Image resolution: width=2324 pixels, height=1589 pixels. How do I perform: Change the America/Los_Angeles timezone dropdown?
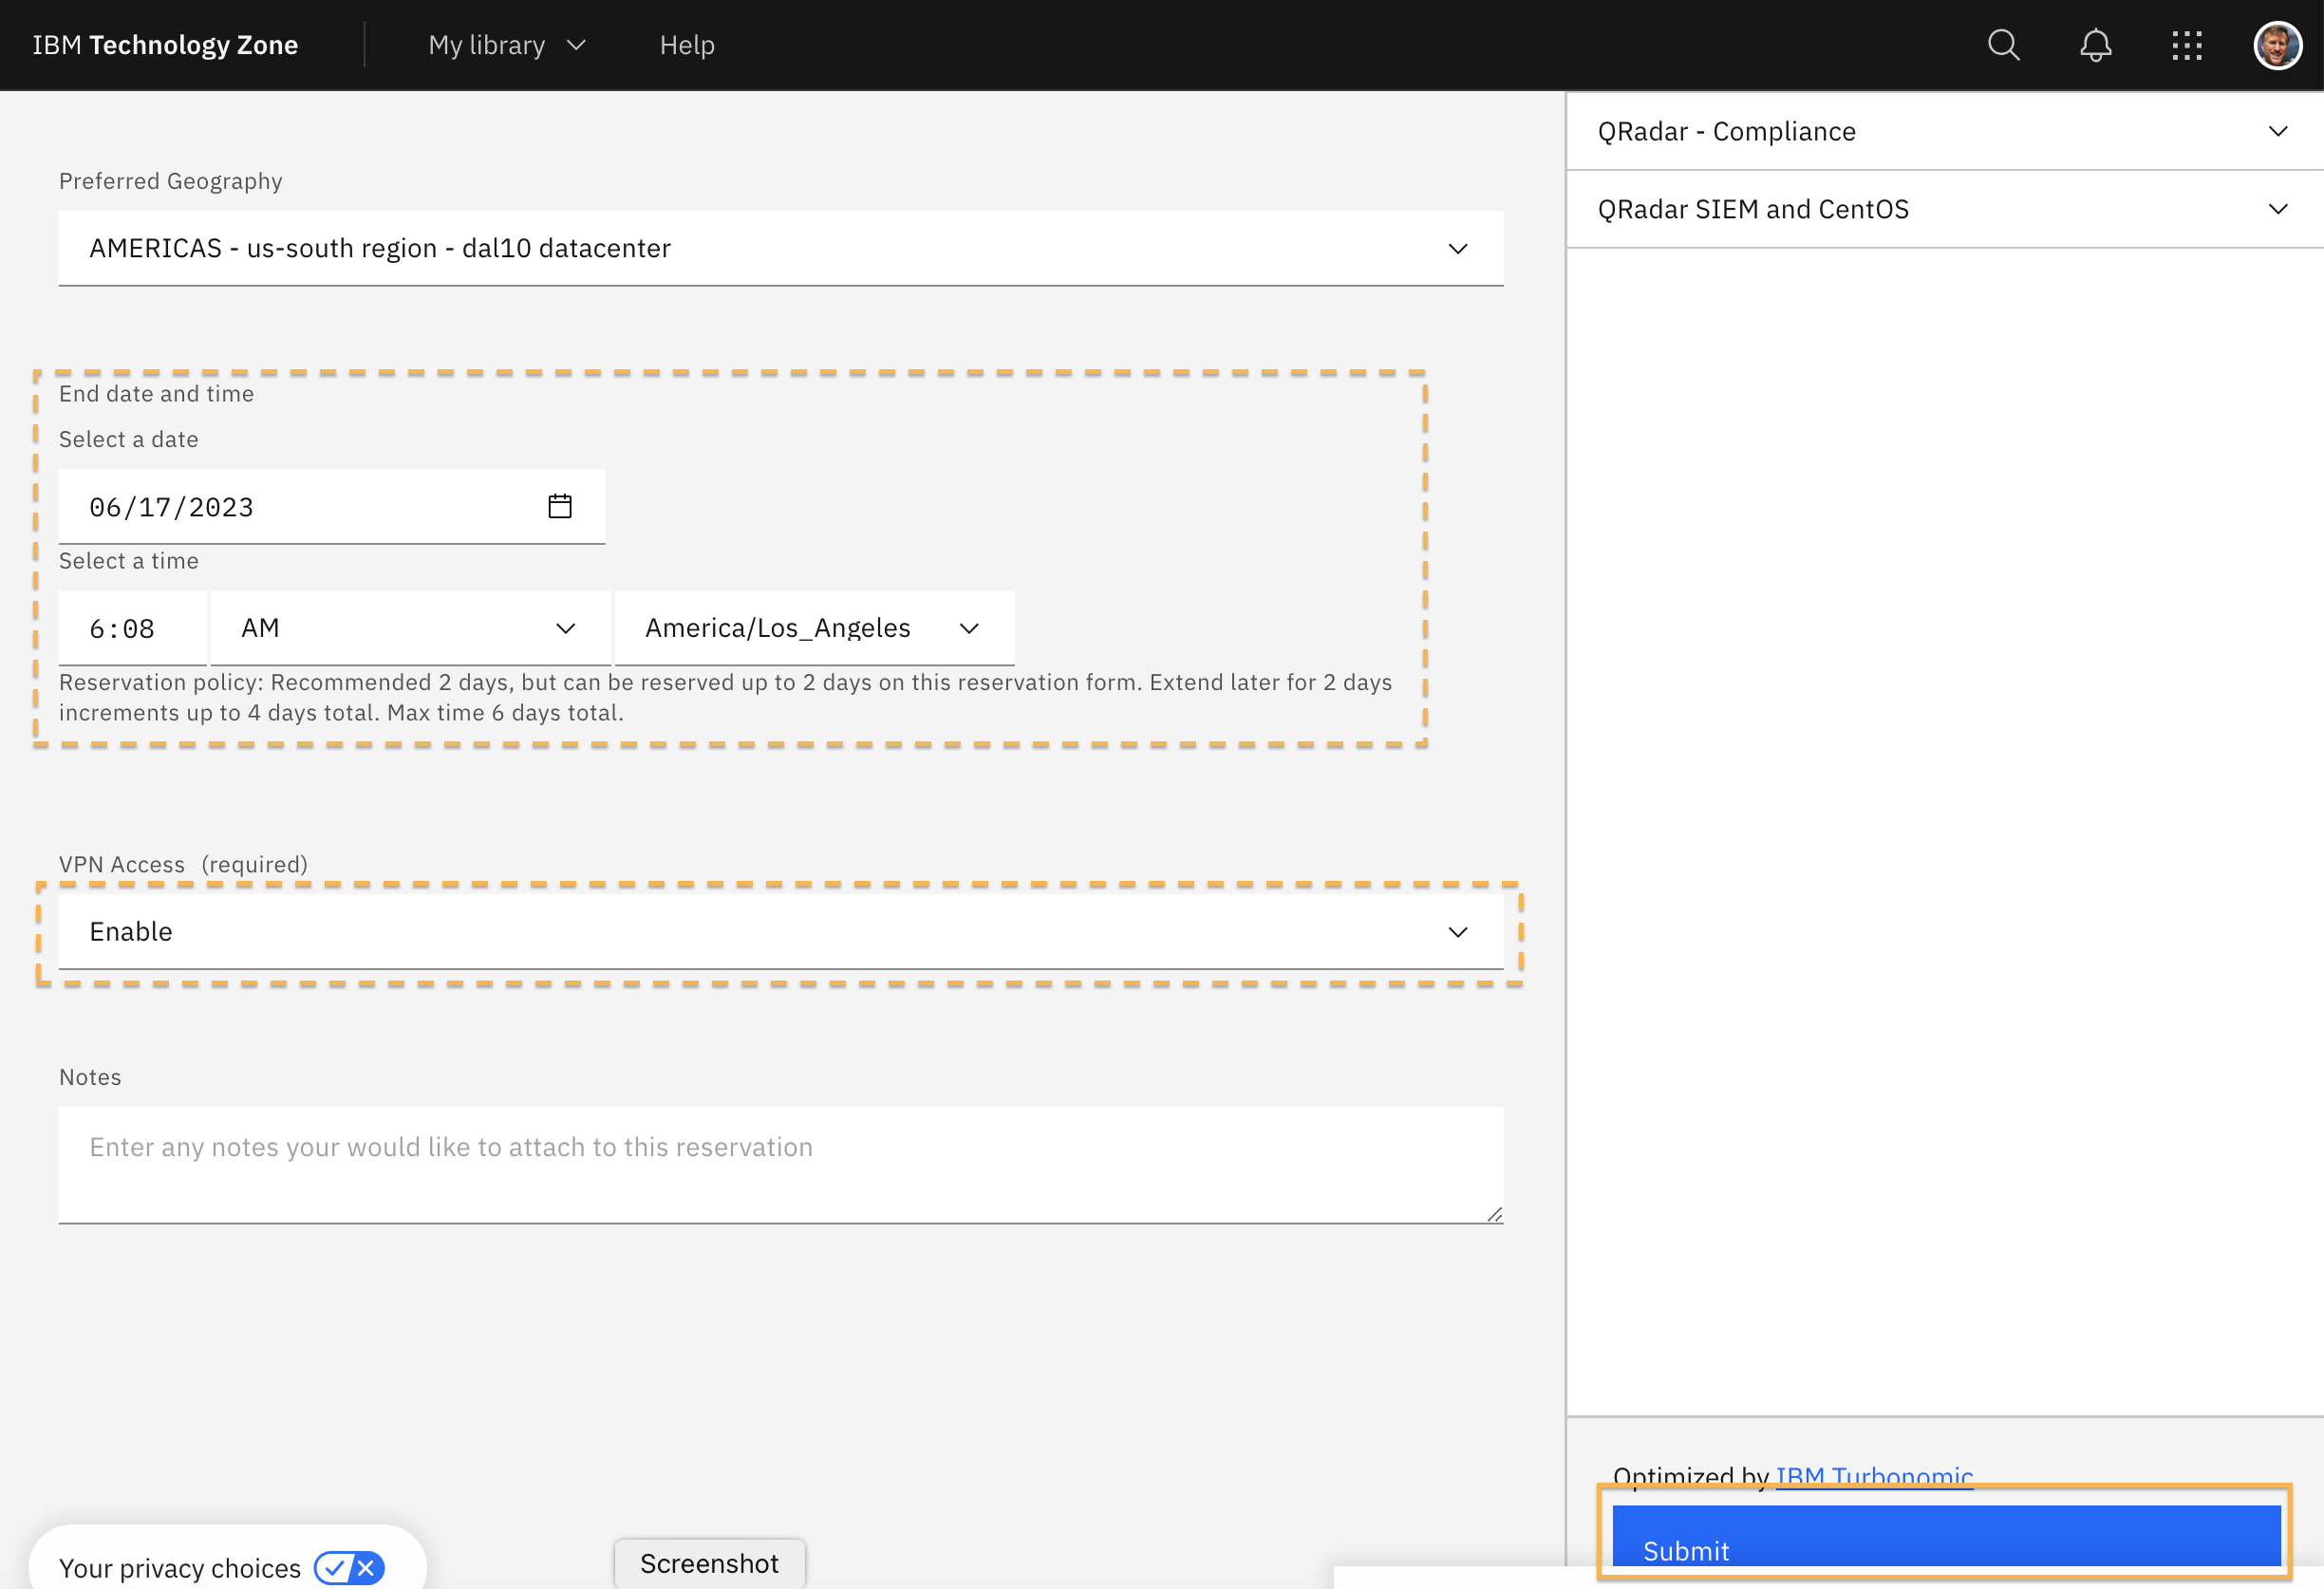pos(813,628)
